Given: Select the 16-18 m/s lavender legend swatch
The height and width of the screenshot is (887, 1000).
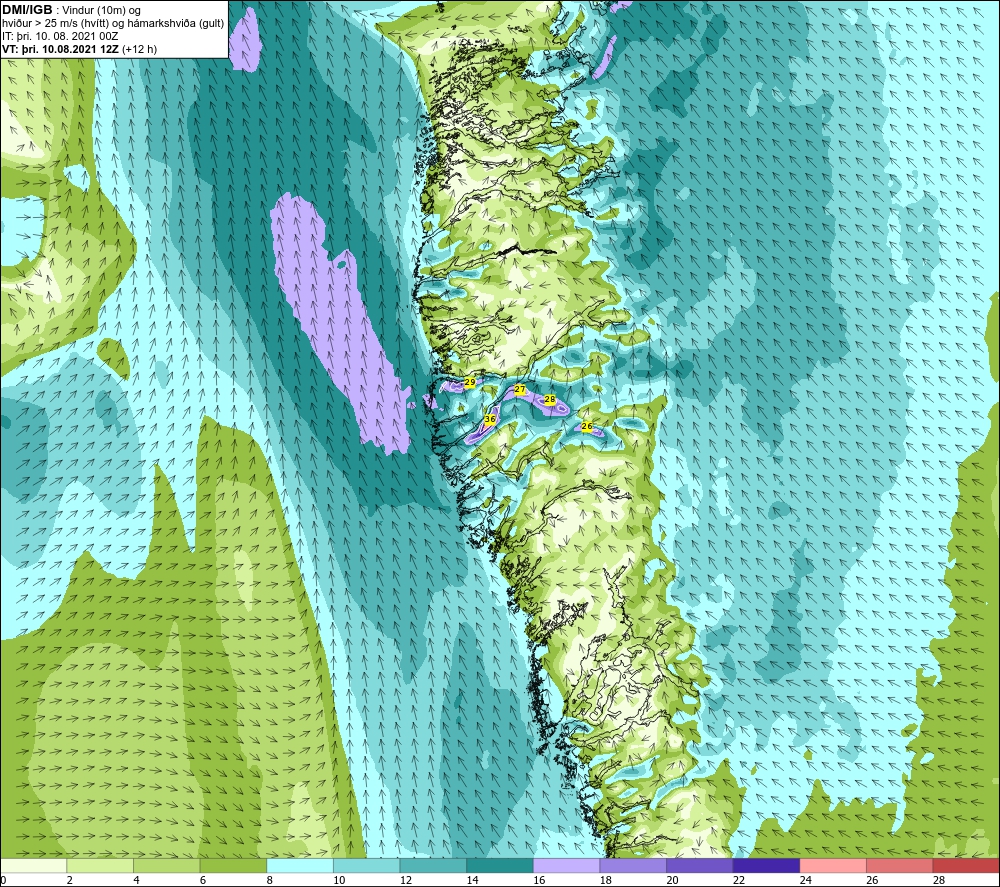Looking at the screenshot, I should (566, 865).
